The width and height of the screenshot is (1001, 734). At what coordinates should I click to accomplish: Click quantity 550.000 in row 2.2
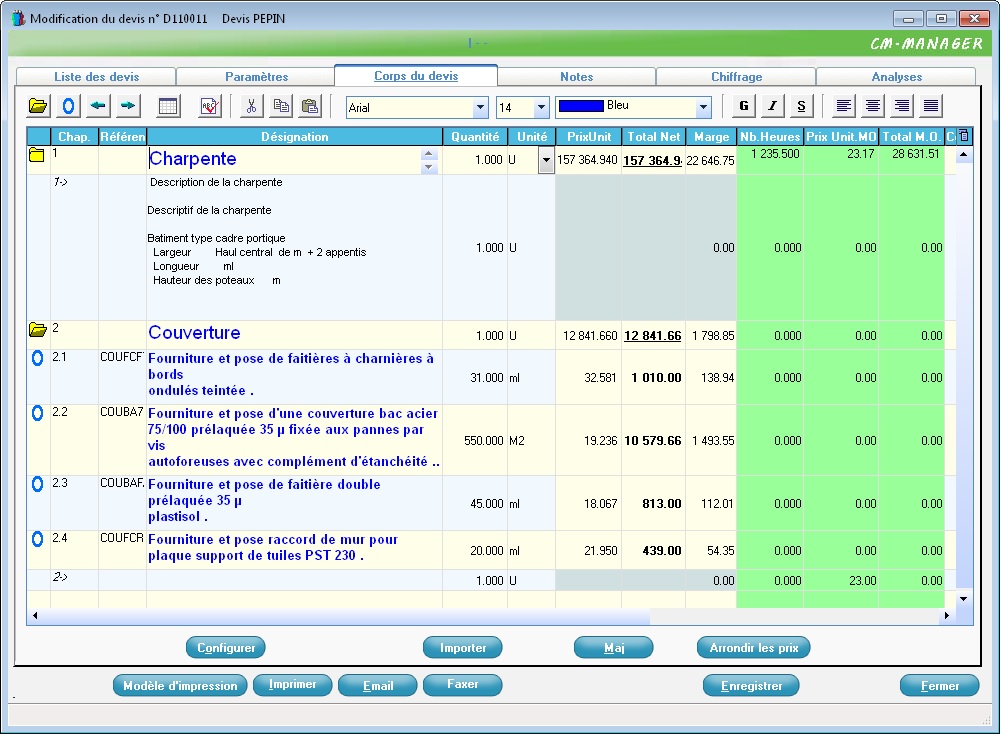click(x=483, y=441)
